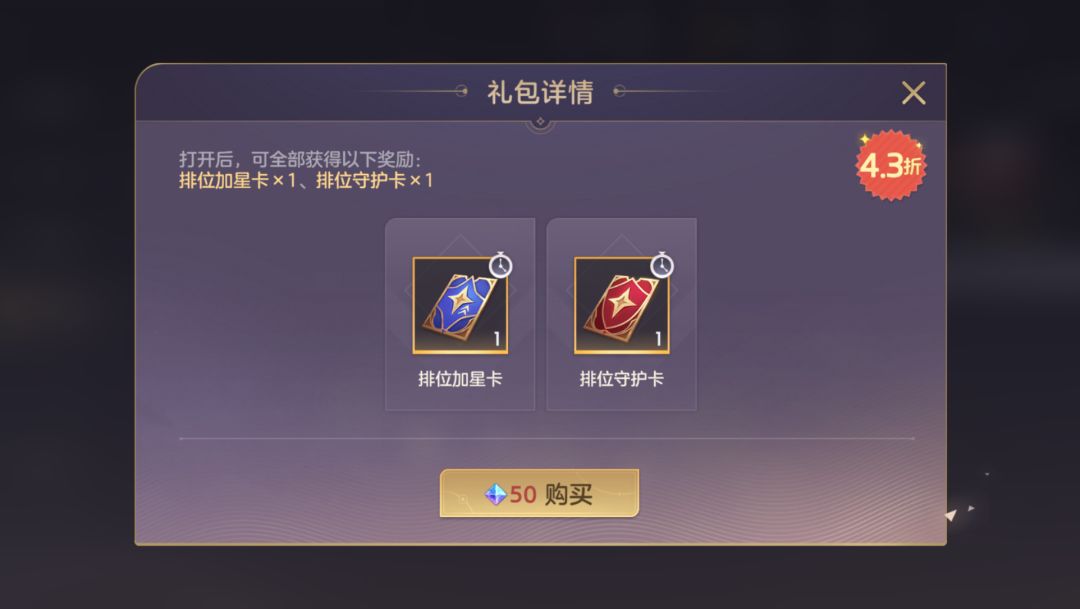Click the yellow reward list text line
Image resolution: width=1080 pixels, height=609 pixels.
(306, 180)
